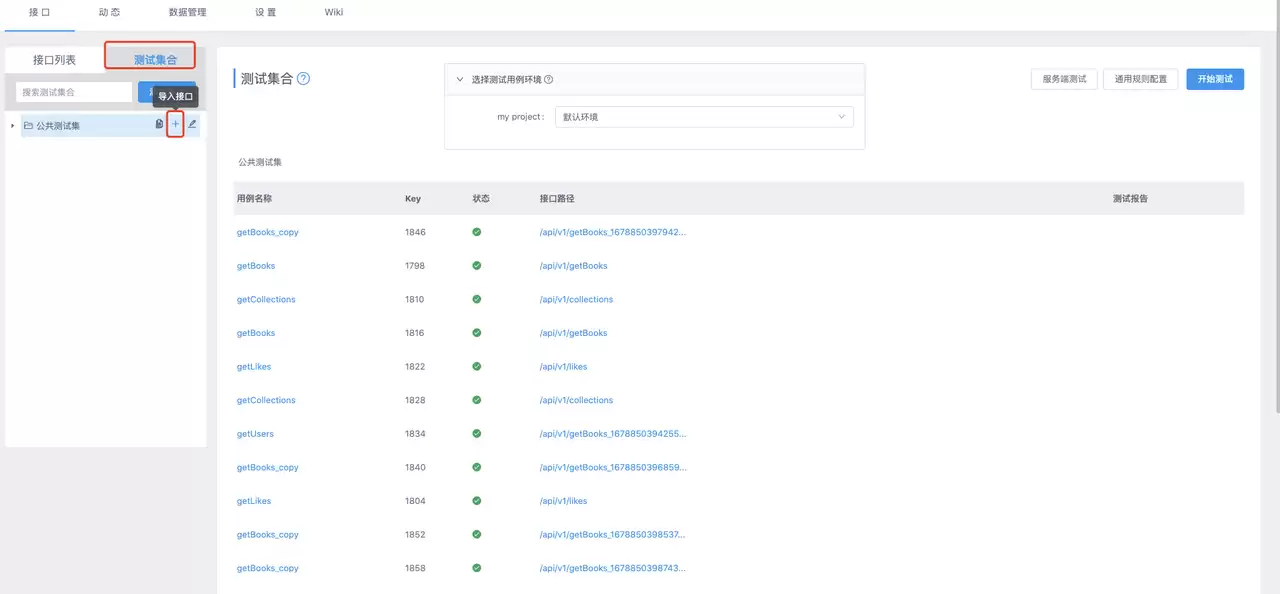Viewport: 1280px width, 594px height.
Task: Open path /api/v1/getBooks_1678850394255...
Action: 613,434
